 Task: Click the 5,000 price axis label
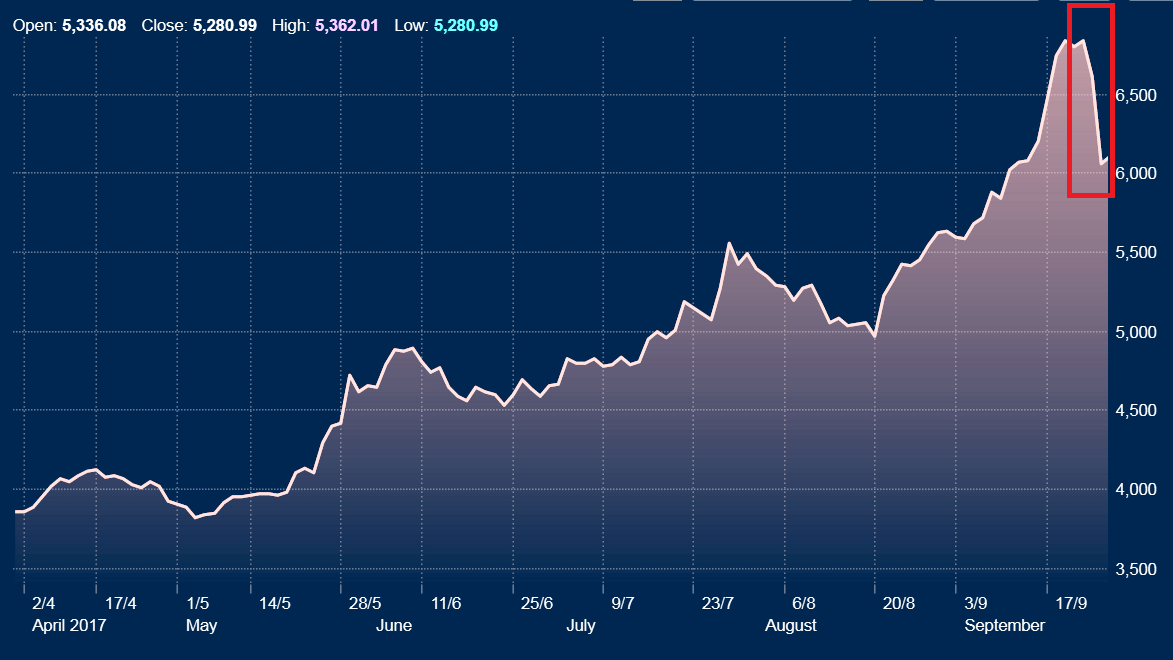click(1136, 332)
